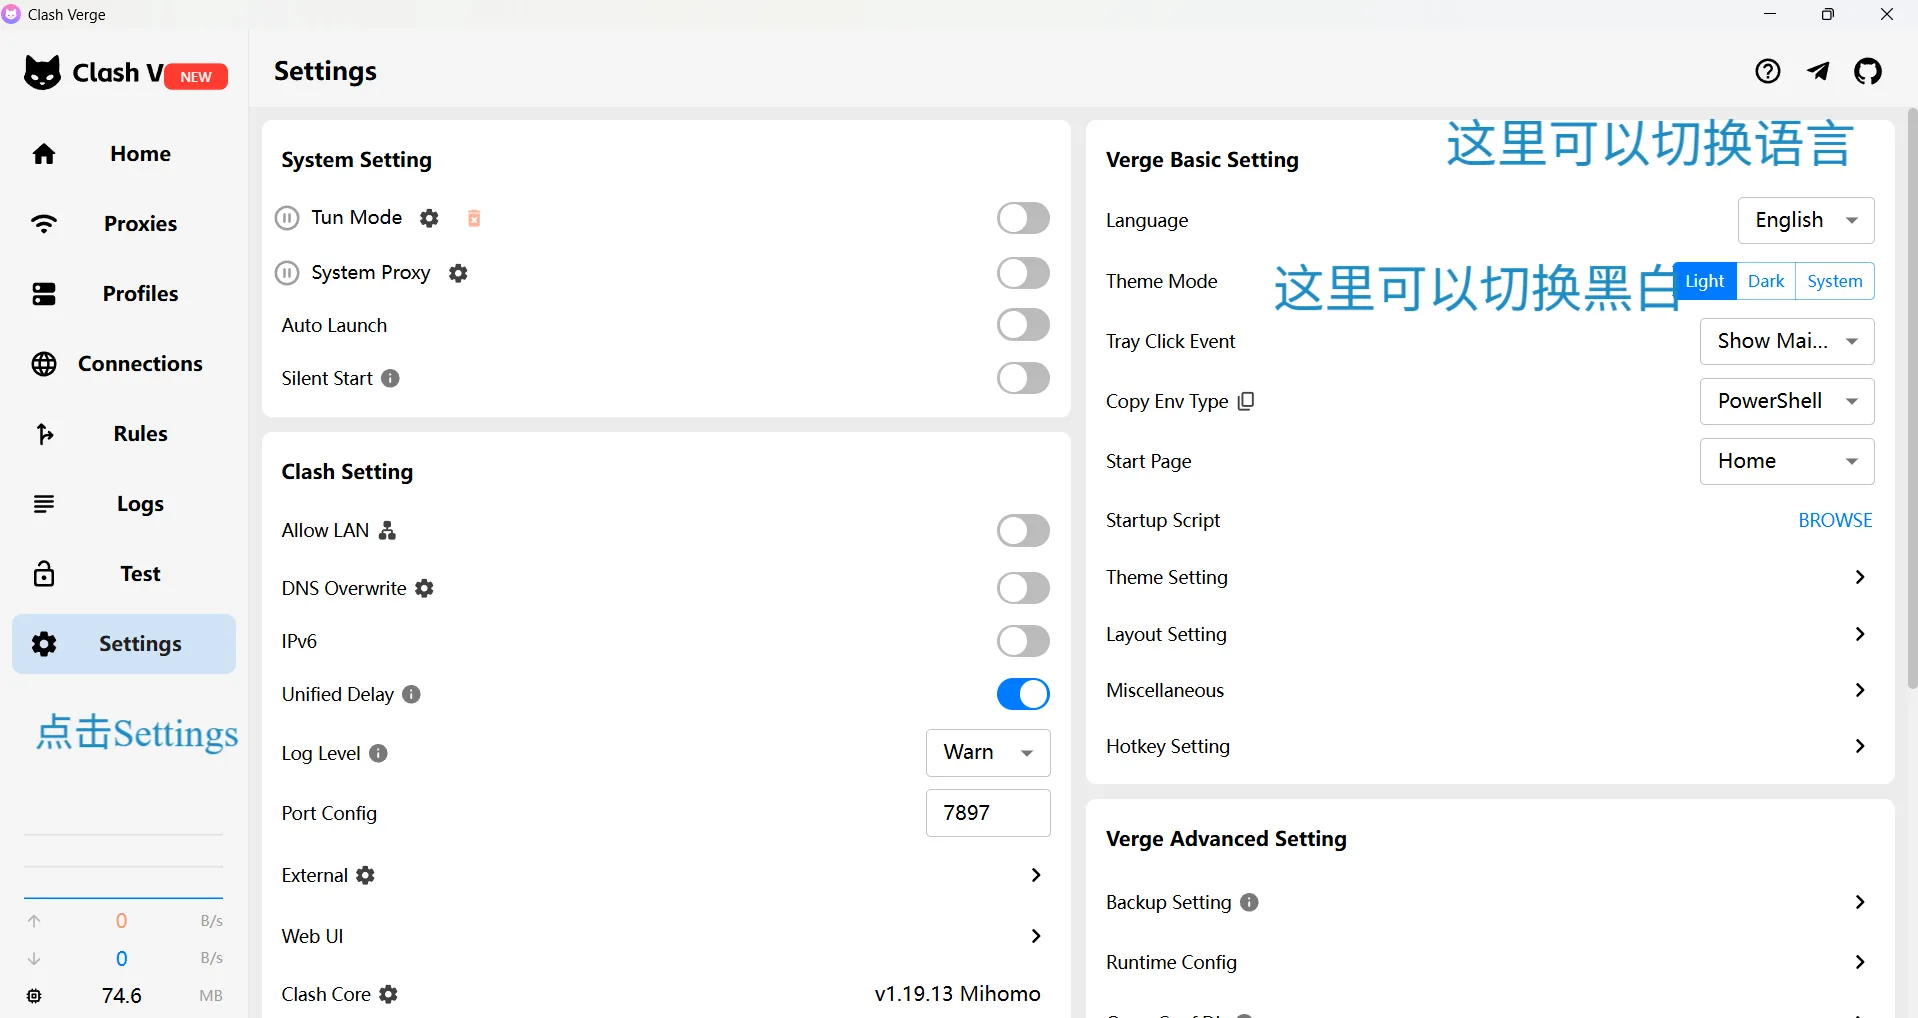This screenshot has width=1918, height=1018.
Task: Toggle DNS Overwrite switch
Action: [1023, 588]
